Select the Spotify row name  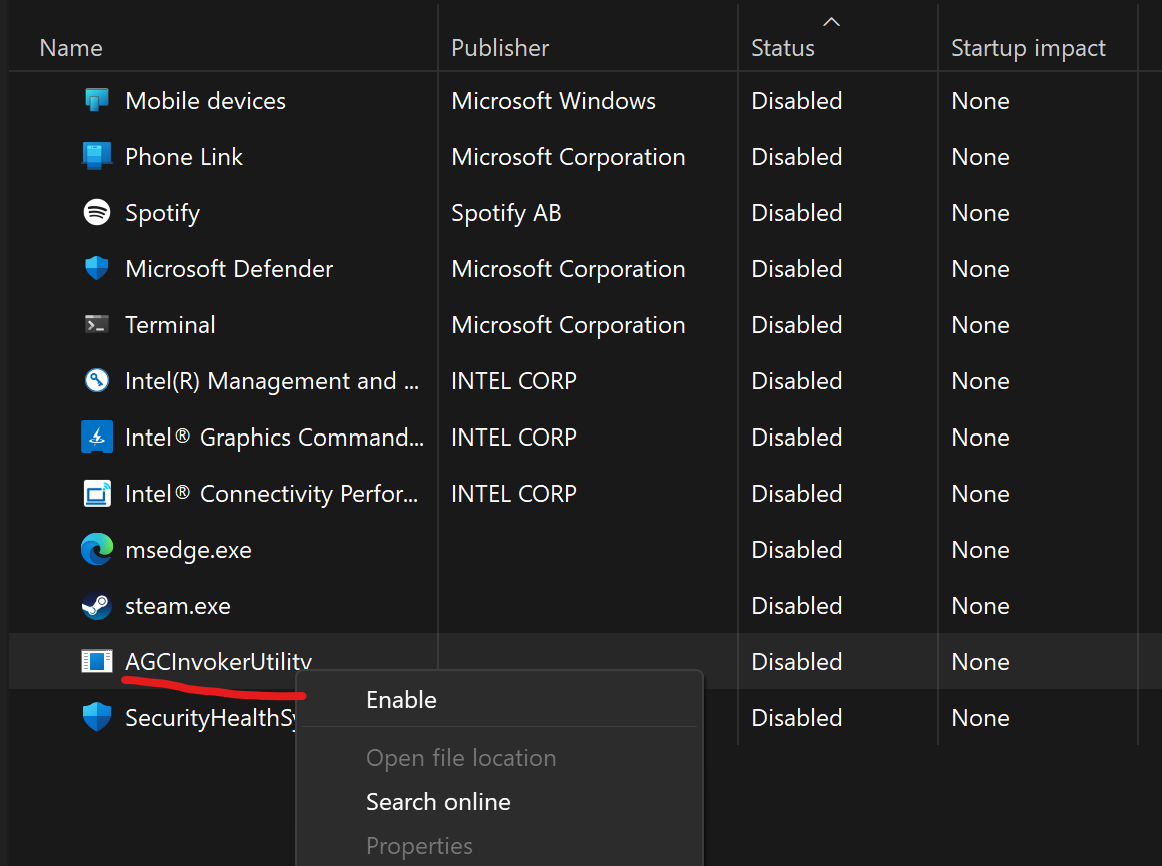pos(162,214)
